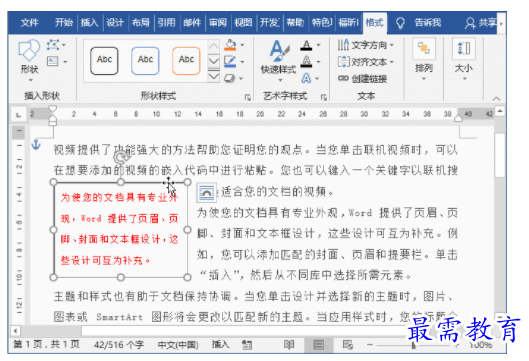529x361 pixels.
Task: Switch to the 布局 tab
Action: (141, 23)
